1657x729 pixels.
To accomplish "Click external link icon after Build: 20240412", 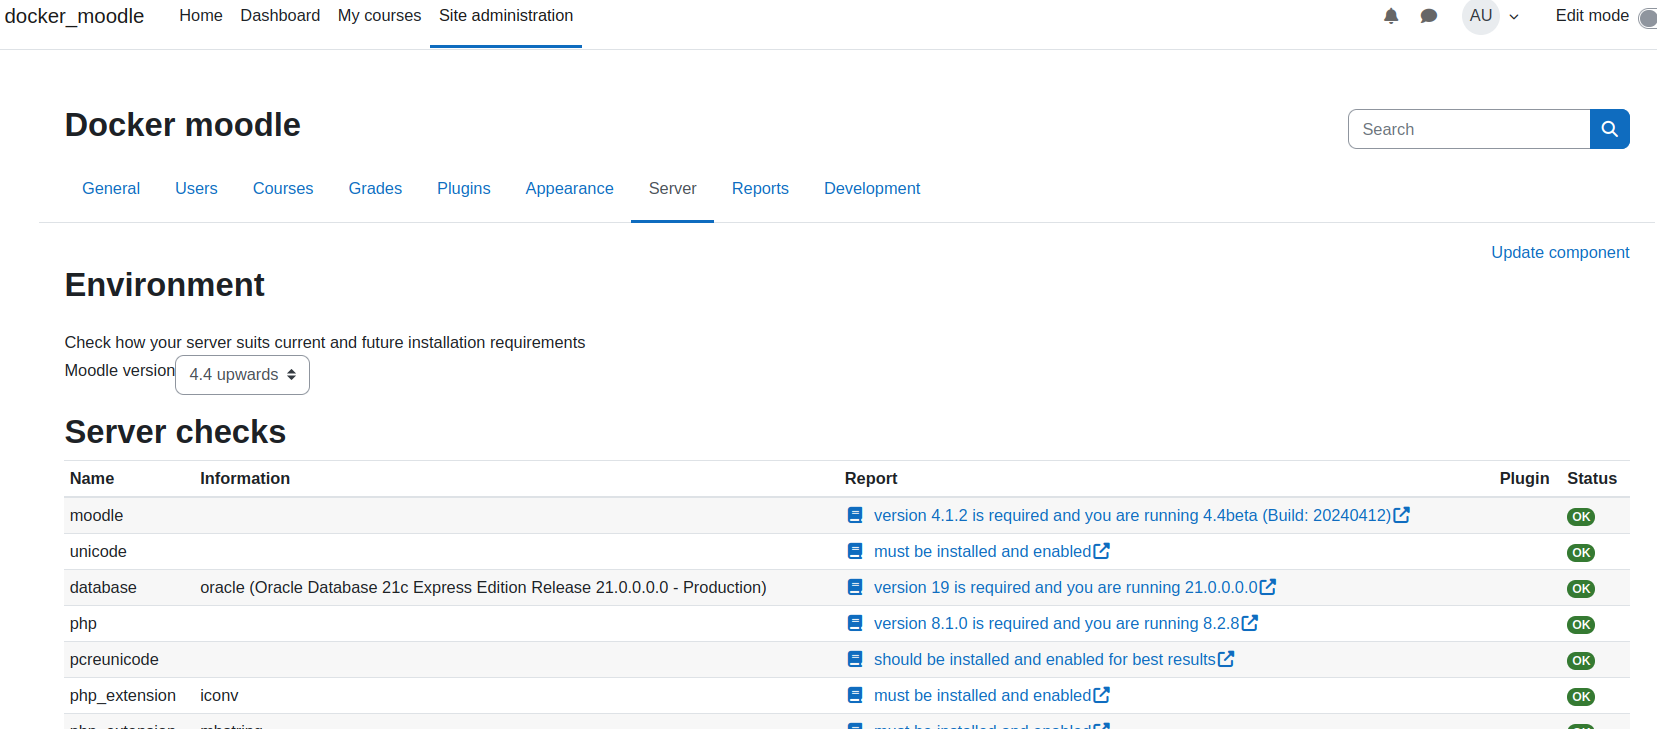I will tap(1402, 515).
